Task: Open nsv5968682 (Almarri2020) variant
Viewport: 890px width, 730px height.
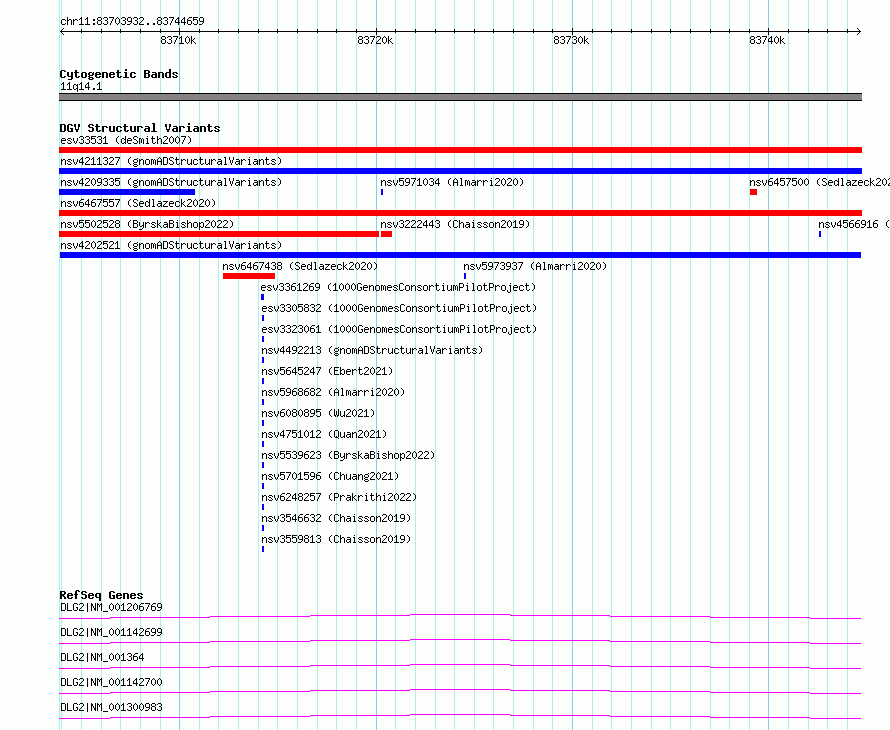Action: point(333,392)
